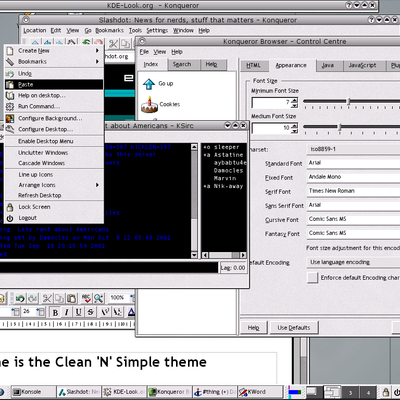Open the File menu in Control Centre
This screenshot has width=400, height=400.
[x=144, y=52]
